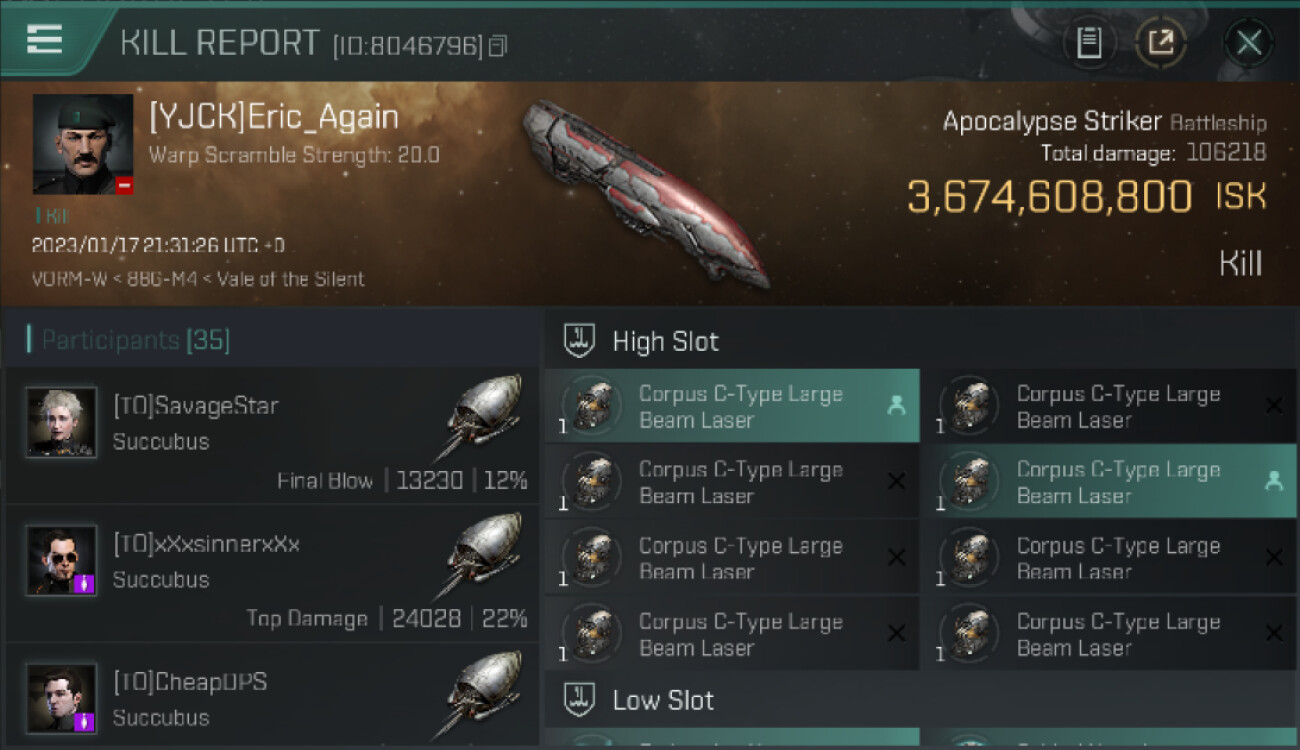
Task: Open Eric_Again's character portrait
Action: coord(82,143)
